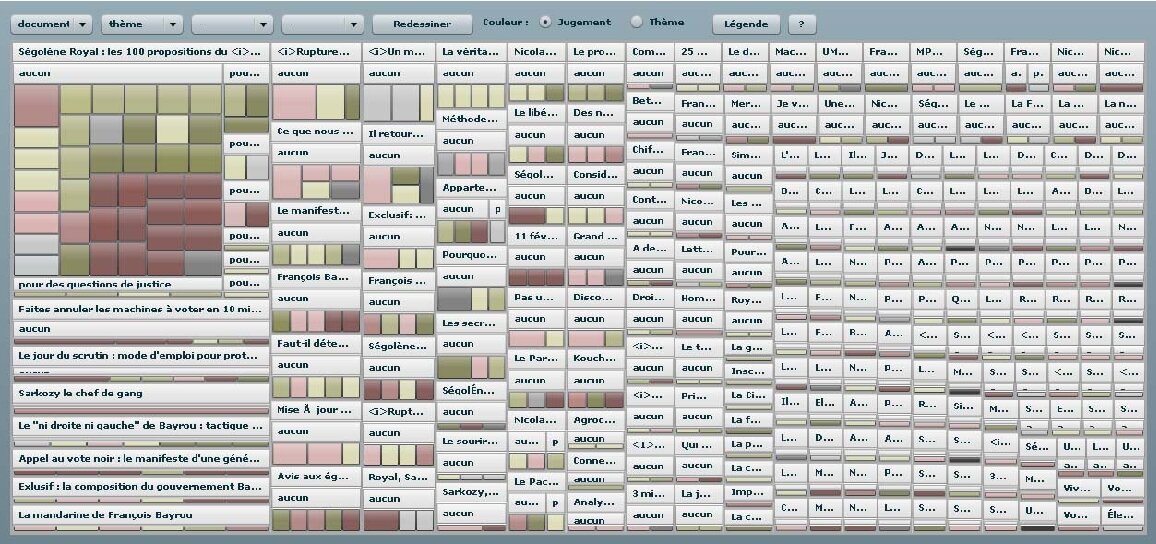The image size is (1156, 544).
Task: Select "Sarkozy le chef de gang" block
Action: pos(141,394)
